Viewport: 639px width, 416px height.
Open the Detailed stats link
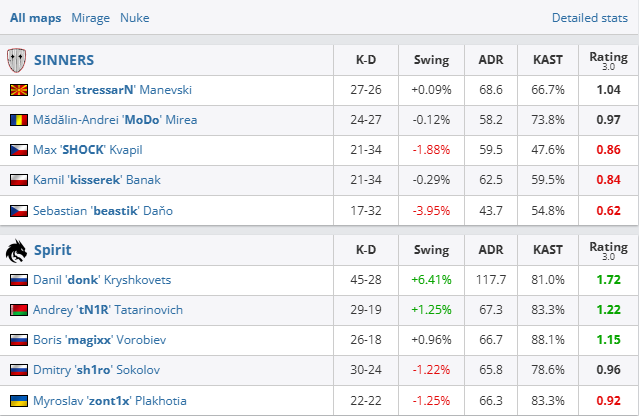pos(590,18)
